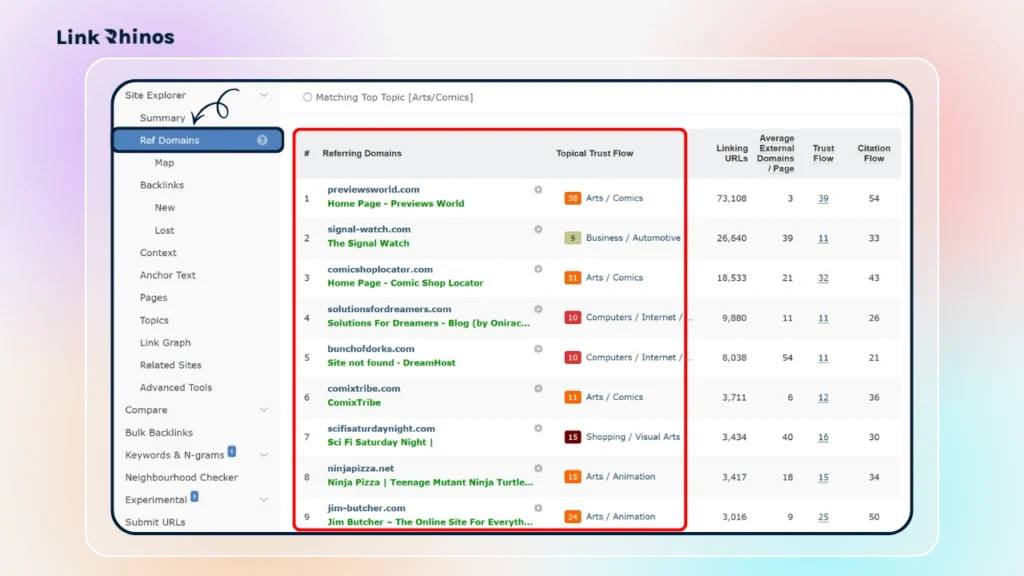Open Advanced Tools in sidebar
The width and height of the screenshot is (1024, 576).
pyautogui.click(x=176, y=387)
